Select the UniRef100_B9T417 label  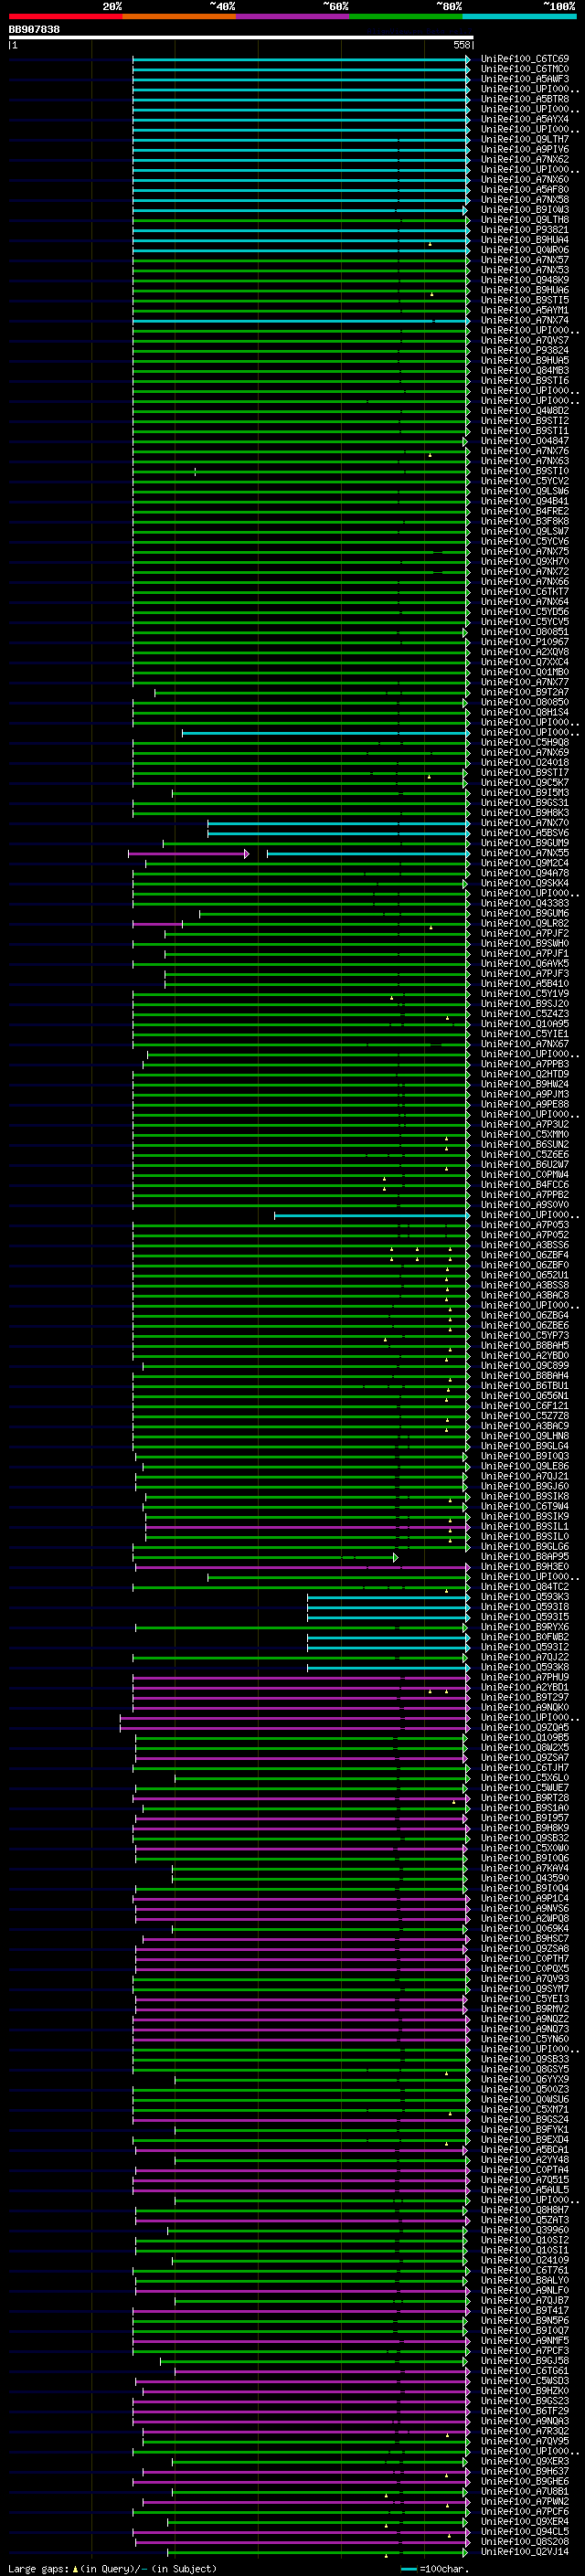pyautogui.click(x=525, y=2310)
